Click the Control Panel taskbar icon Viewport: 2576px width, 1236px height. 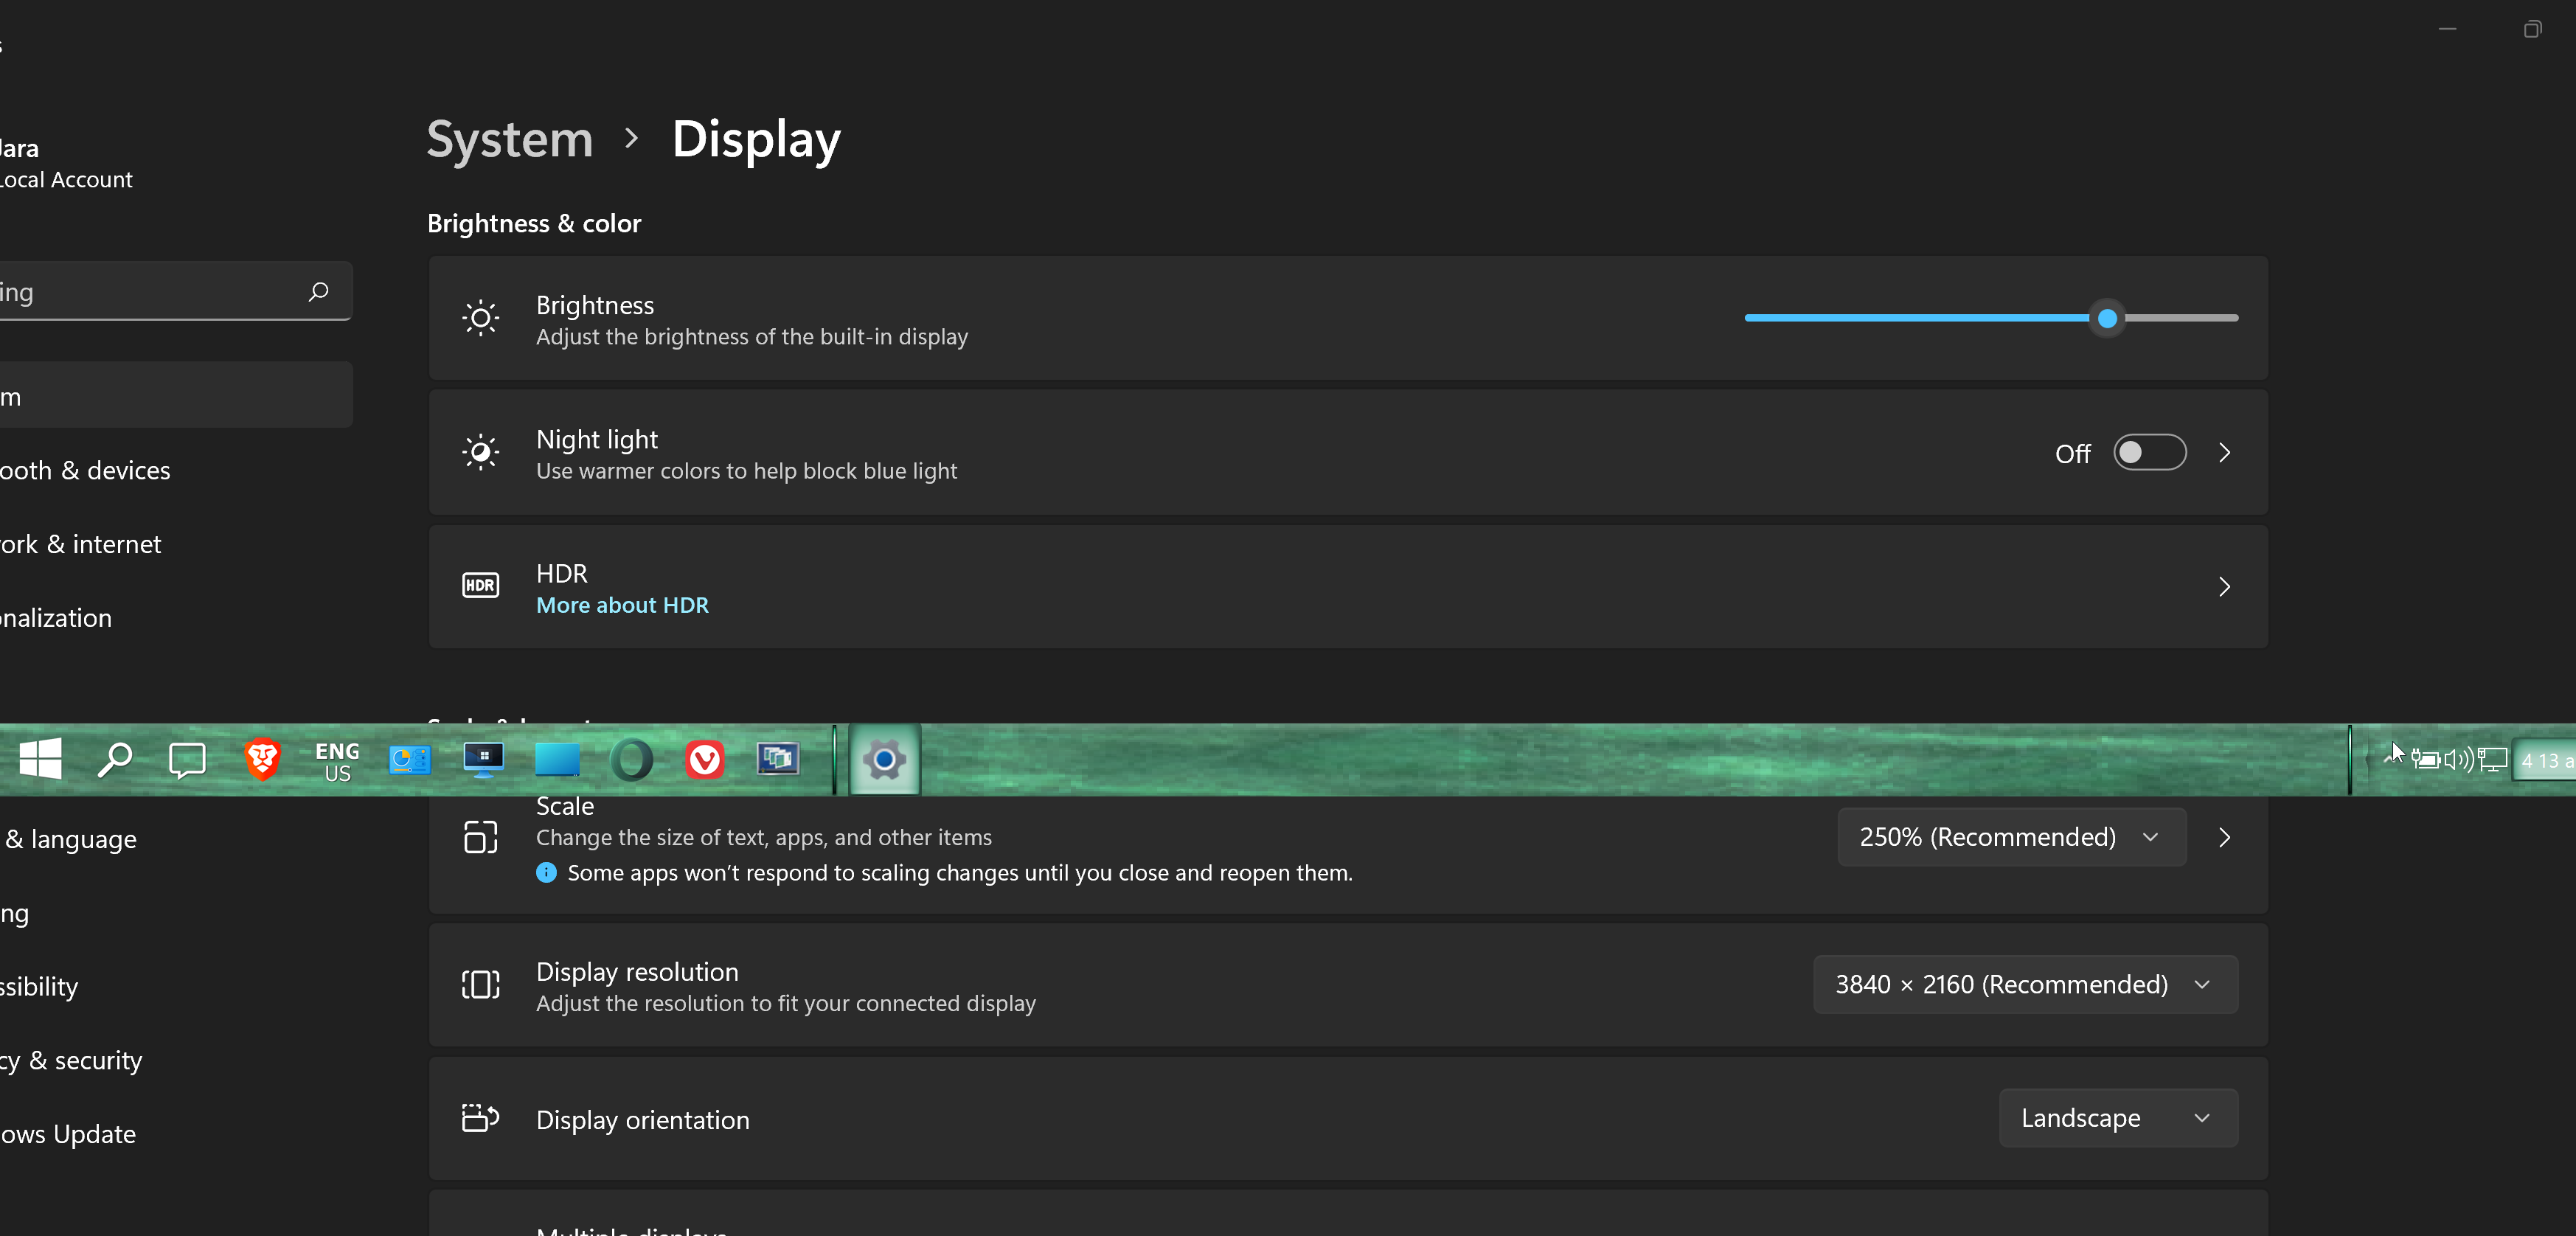[x=409, y=760]
